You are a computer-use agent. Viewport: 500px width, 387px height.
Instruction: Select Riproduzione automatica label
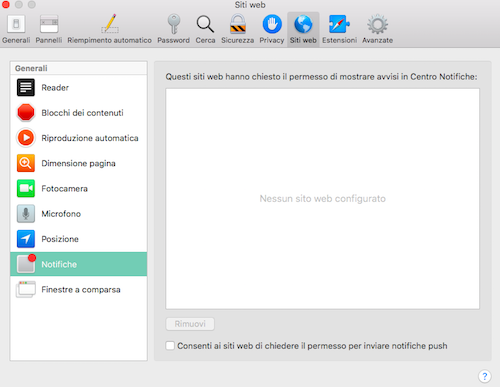pyautogui.click(x=90, y=138)
